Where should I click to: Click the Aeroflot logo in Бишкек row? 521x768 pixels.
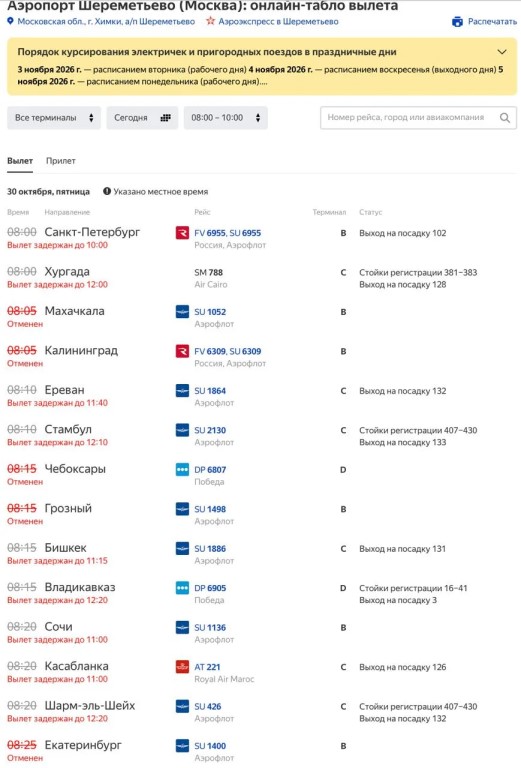pos(182,548)
